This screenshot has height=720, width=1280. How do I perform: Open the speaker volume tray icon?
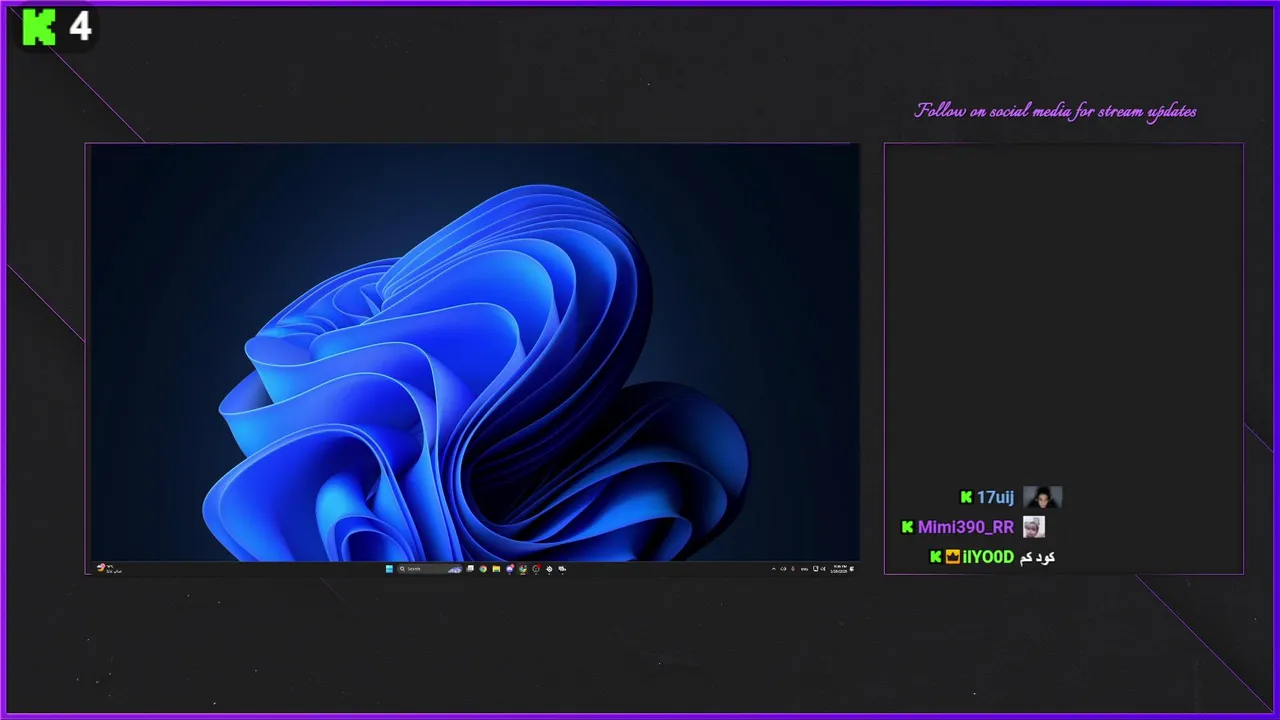[823, 569]
